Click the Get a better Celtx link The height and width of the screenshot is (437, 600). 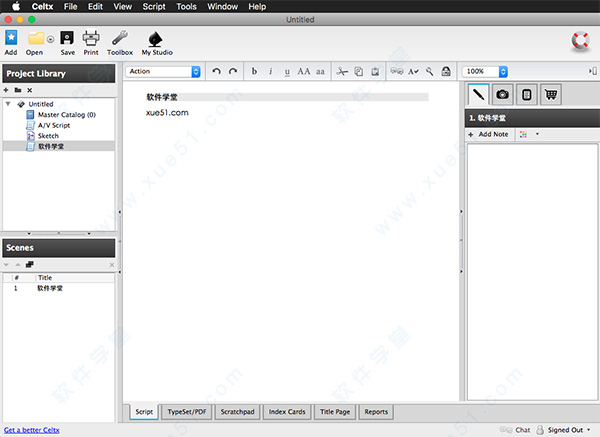[32, 430]
